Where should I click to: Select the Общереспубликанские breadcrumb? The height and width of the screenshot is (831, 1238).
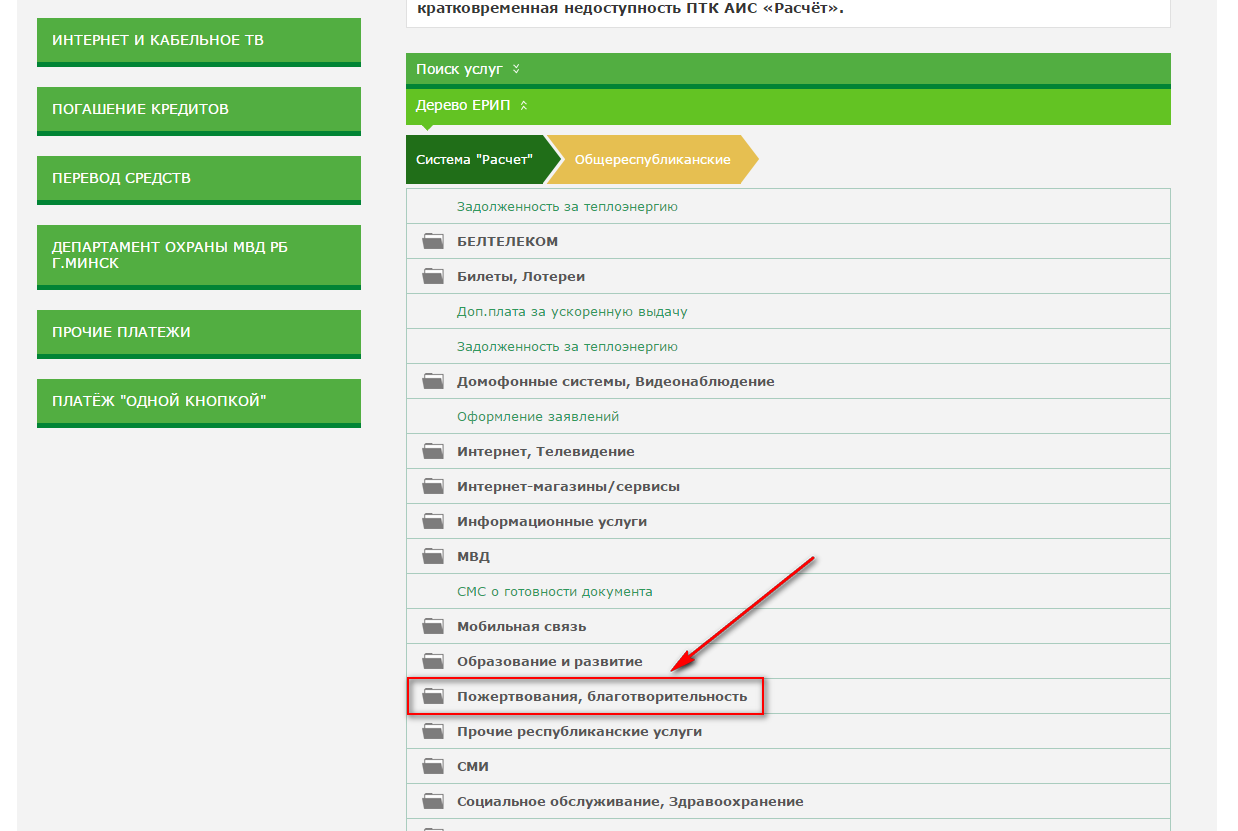pyautogui.click(x=652, y=159)
